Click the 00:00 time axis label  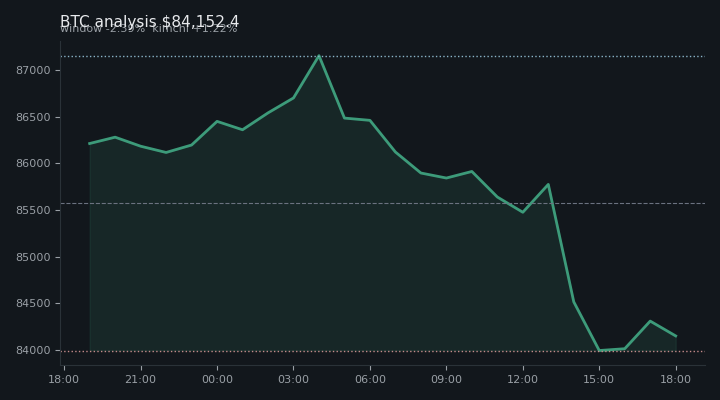click(217, 379)
